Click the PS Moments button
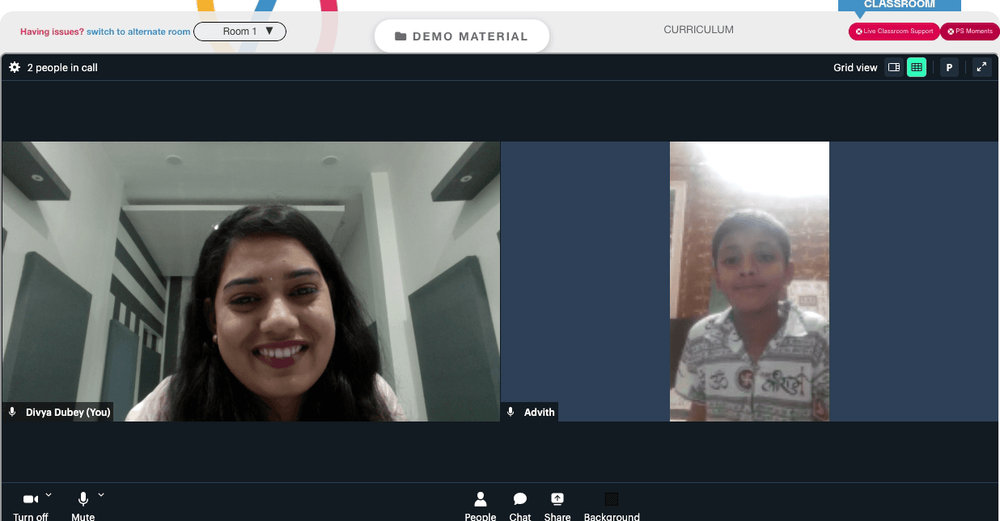Screen dimensions: 1000x521 [x=970, y=31]
